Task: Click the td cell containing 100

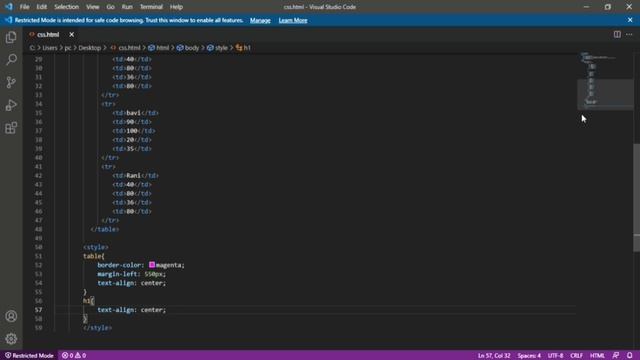Action: [x=133, y=131]
